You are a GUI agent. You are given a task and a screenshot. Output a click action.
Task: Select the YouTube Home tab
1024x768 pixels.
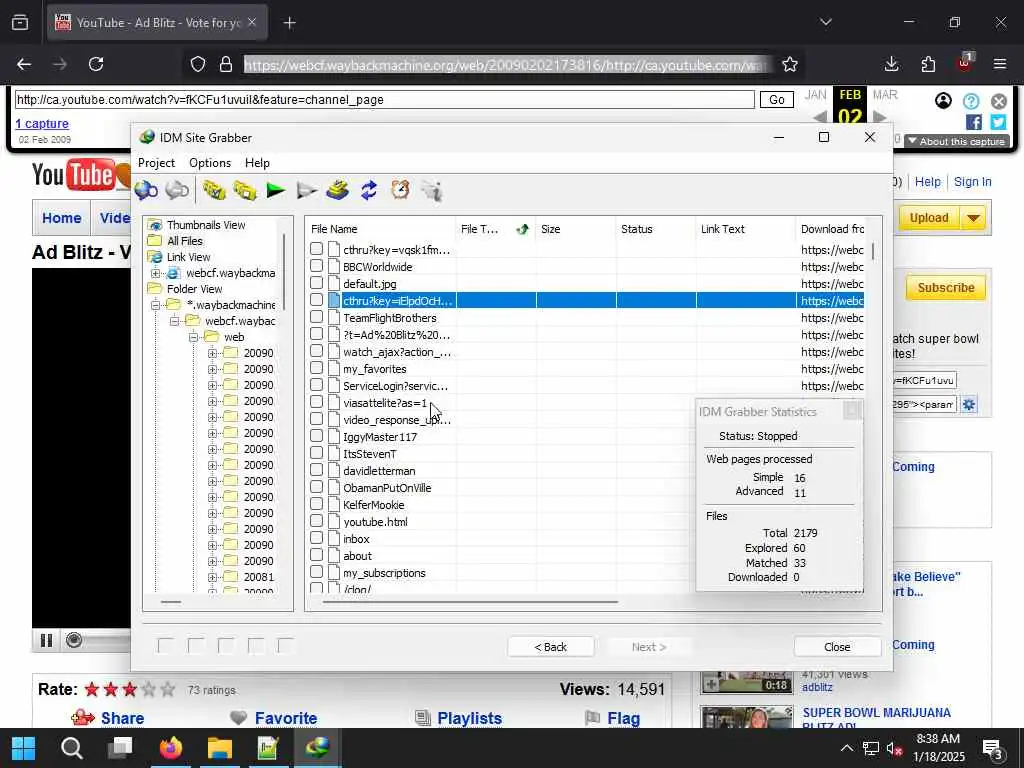(x=62, y=218)
